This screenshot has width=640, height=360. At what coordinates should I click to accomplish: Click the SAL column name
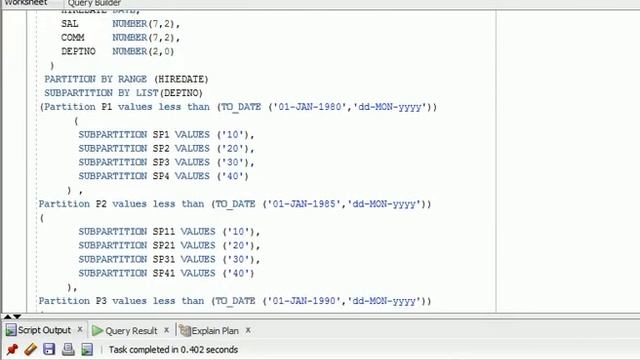pyautogui.click(x=69, y=24)
